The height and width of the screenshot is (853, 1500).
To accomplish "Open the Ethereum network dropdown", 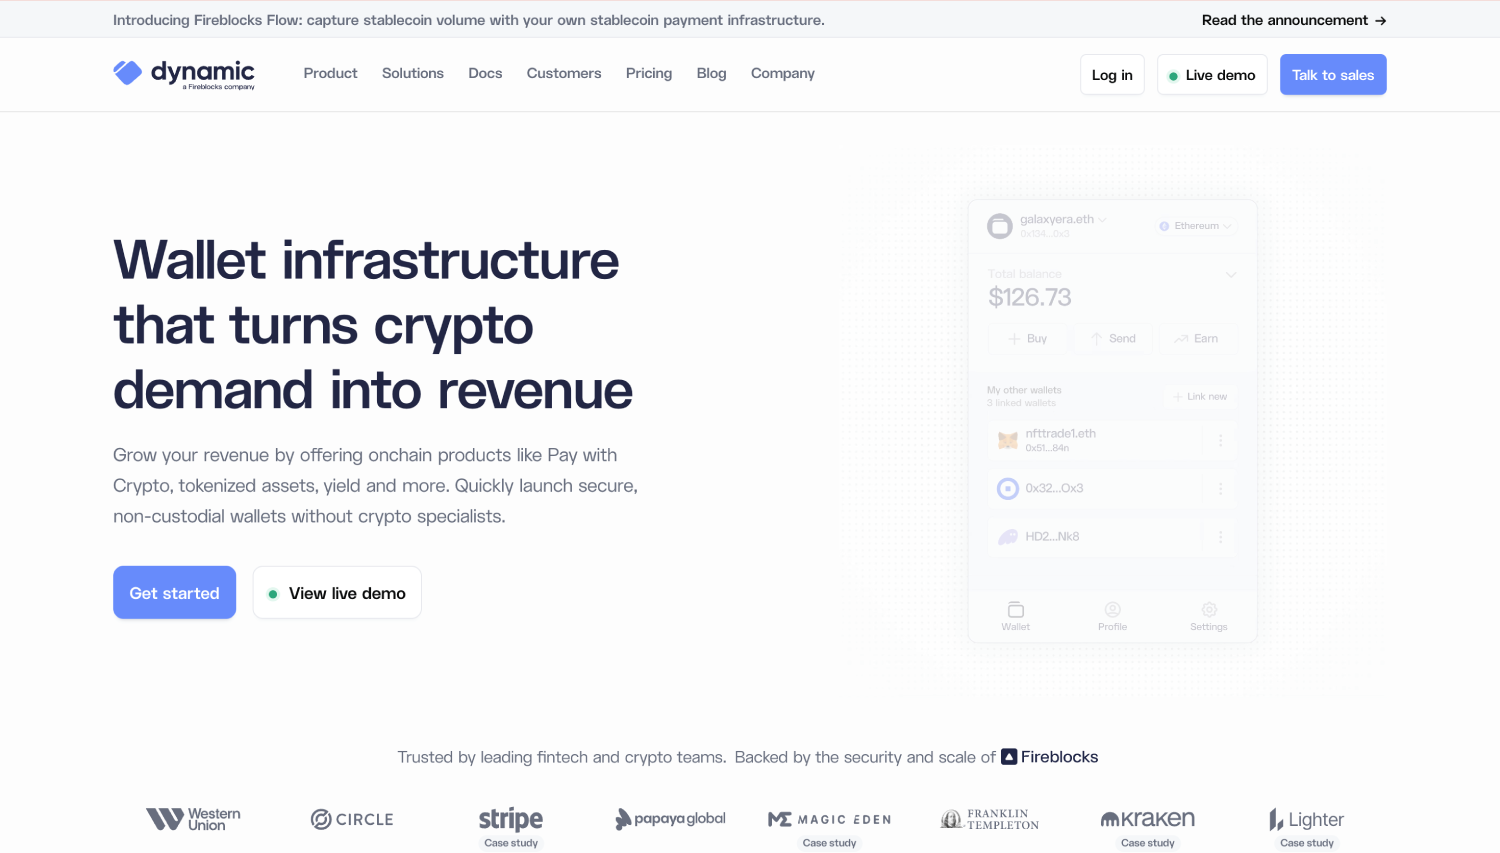I will click(x=1196, y=226).
